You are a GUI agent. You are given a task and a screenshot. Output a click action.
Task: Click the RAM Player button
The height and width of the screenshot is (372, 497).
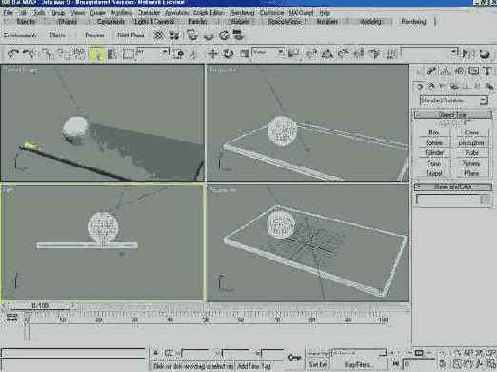click(x=131, y=35)
